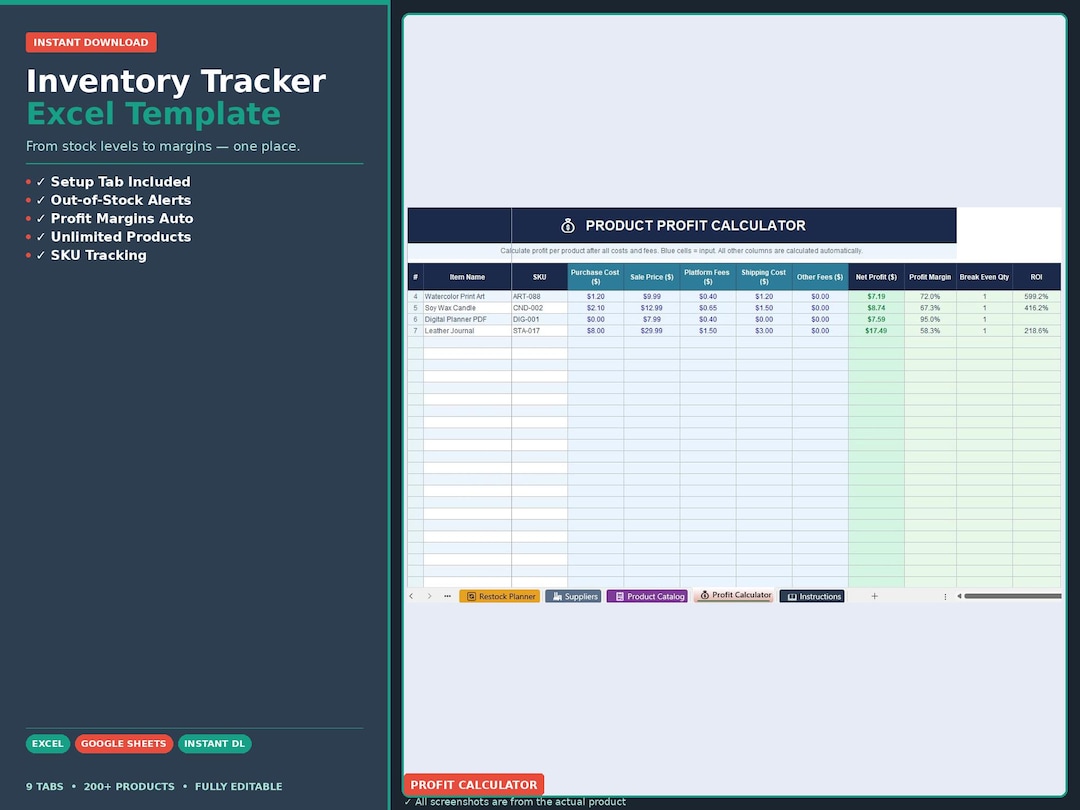This screenshot has height=810, width=1080.
Task: Select the ROI column header
Action: [x=1037, y=277]
